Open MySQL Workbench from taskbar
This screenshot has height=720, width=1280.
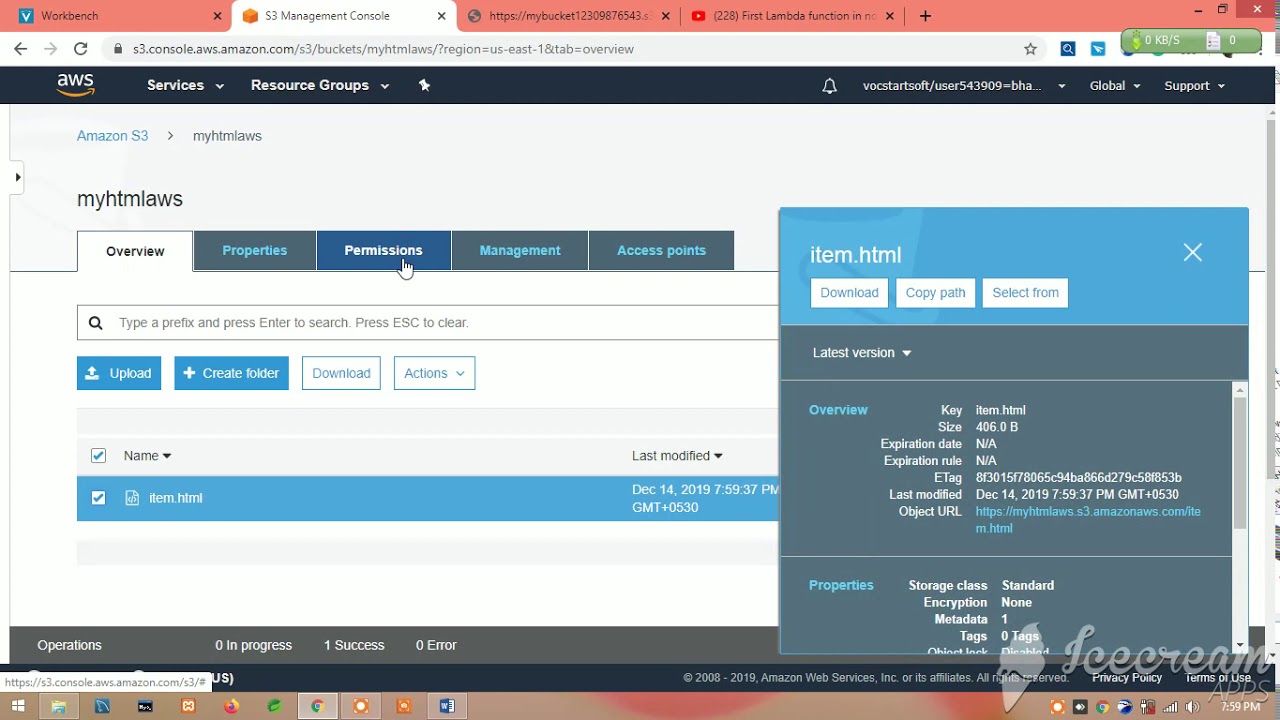pos(102,706)
